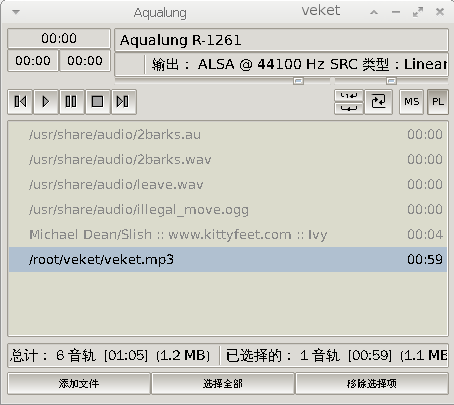Select /usr/share/audio/illegal_move.ogg in the playlist
The width and height of the screenshot is (454, 405).
228,210
